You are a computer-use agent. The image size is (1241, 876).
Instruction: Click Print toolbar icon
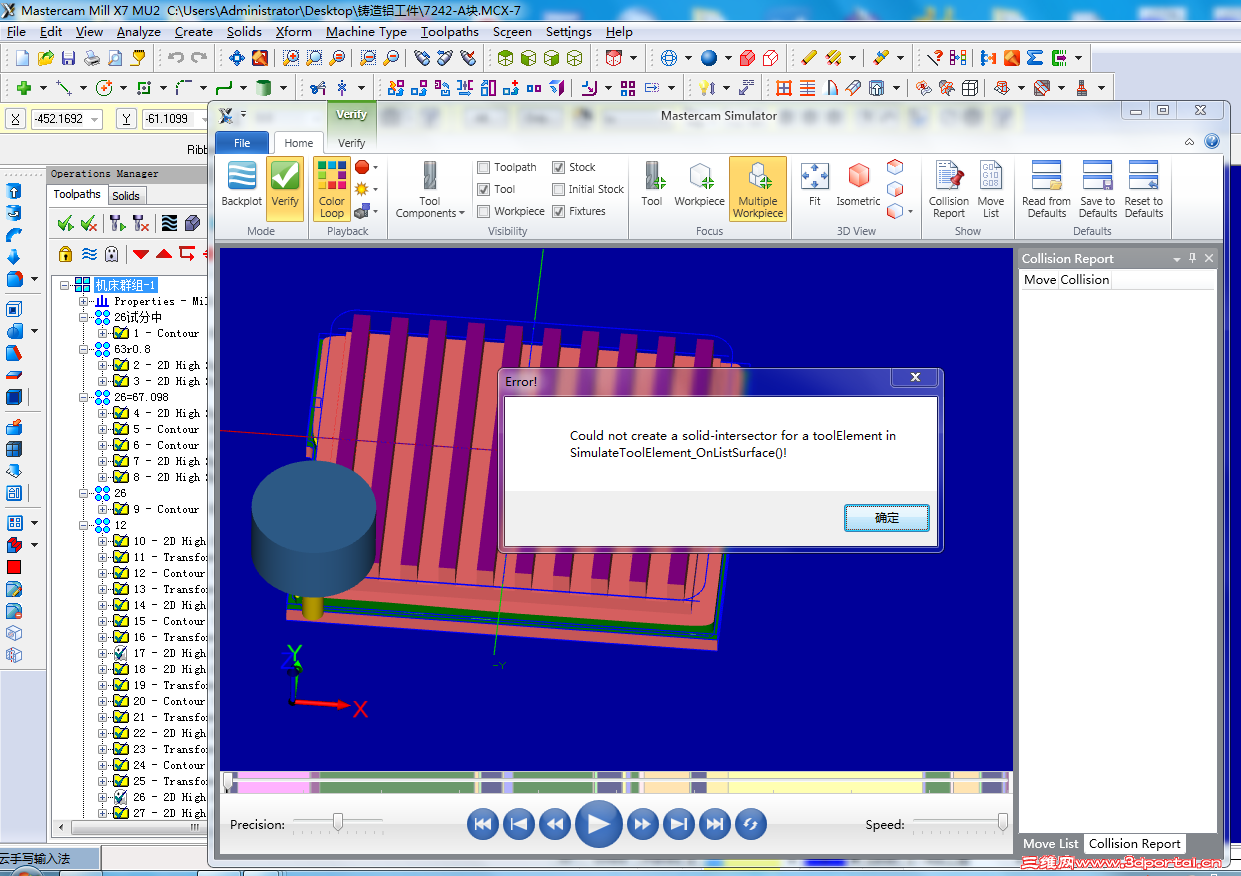point(91,58)
